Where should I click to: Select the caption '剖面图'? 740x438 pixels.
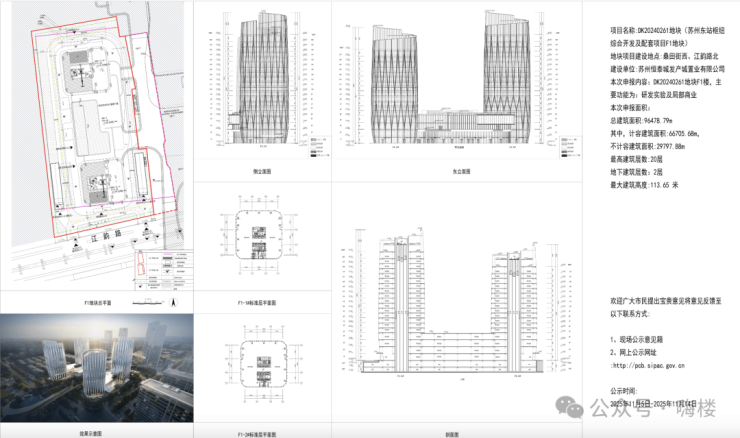pos(452,434)
